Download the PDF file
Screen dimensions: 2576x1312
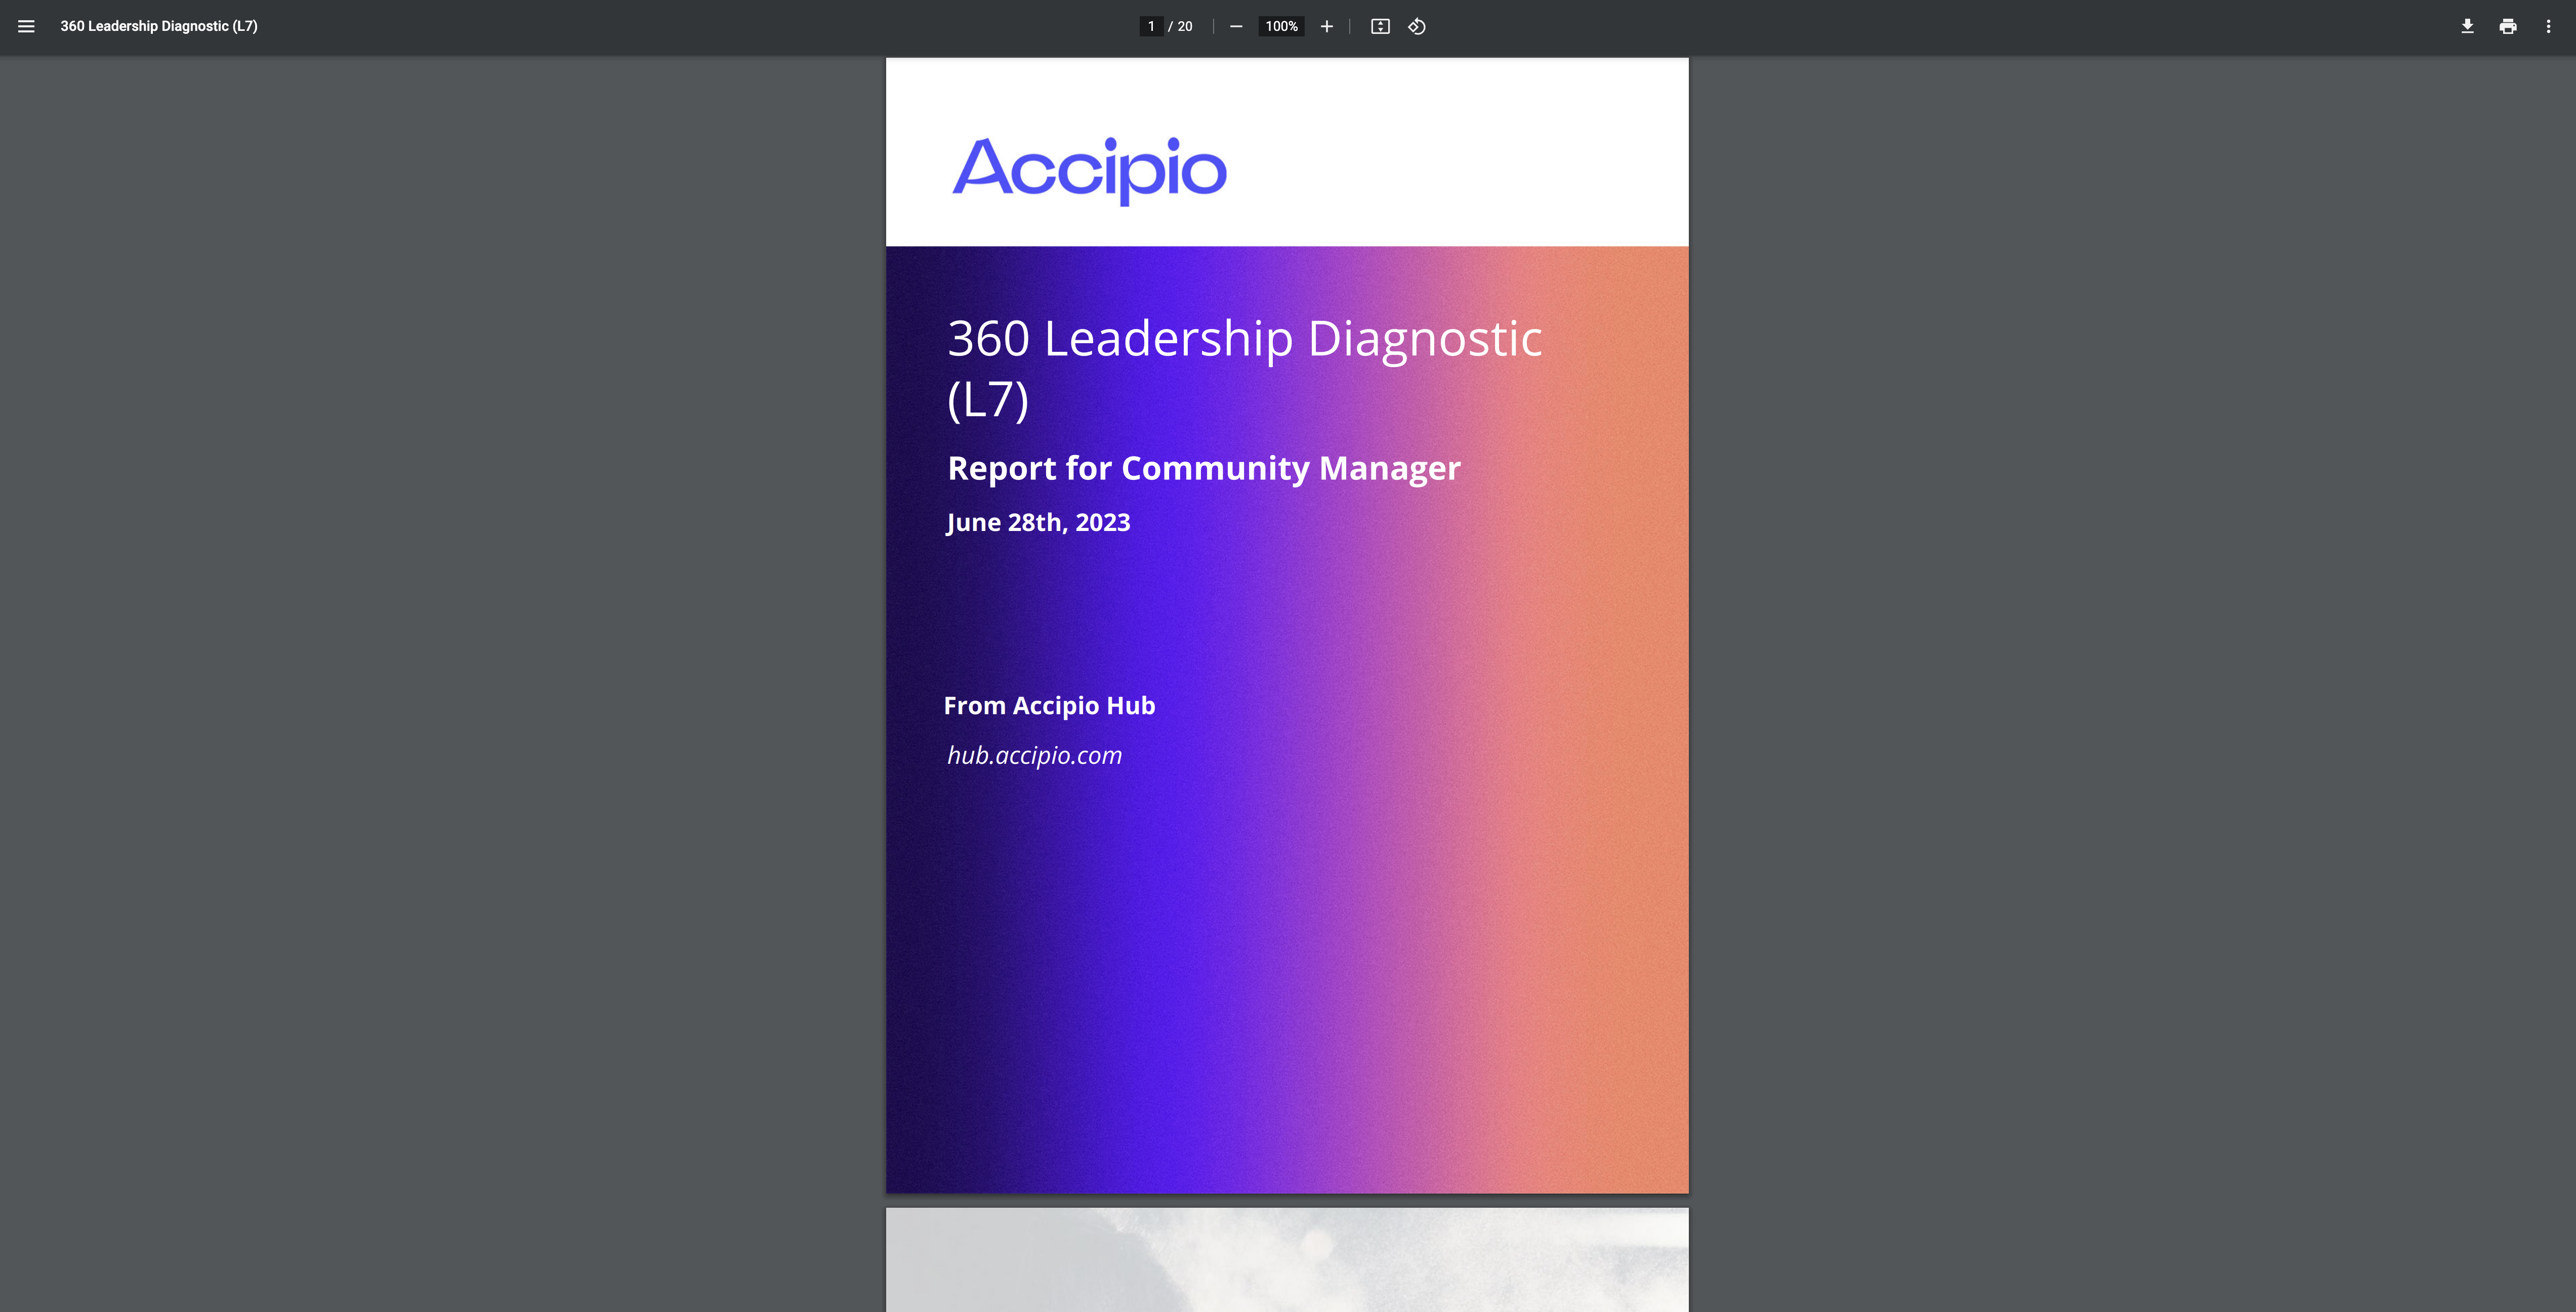[x=2467, y=27]
